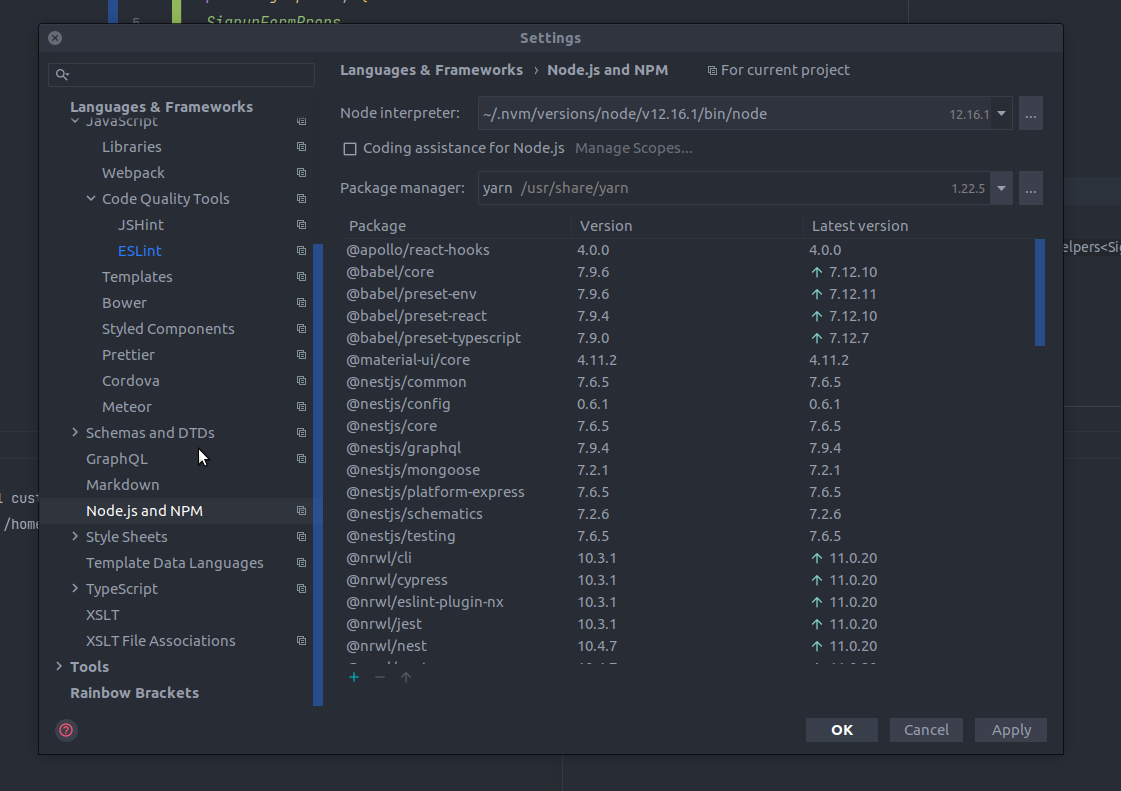Click the project-level icon next to Schemas and DTDs
Image resolution: width=1121 pixels, height=791 pixels.
[x=302, y=433]
